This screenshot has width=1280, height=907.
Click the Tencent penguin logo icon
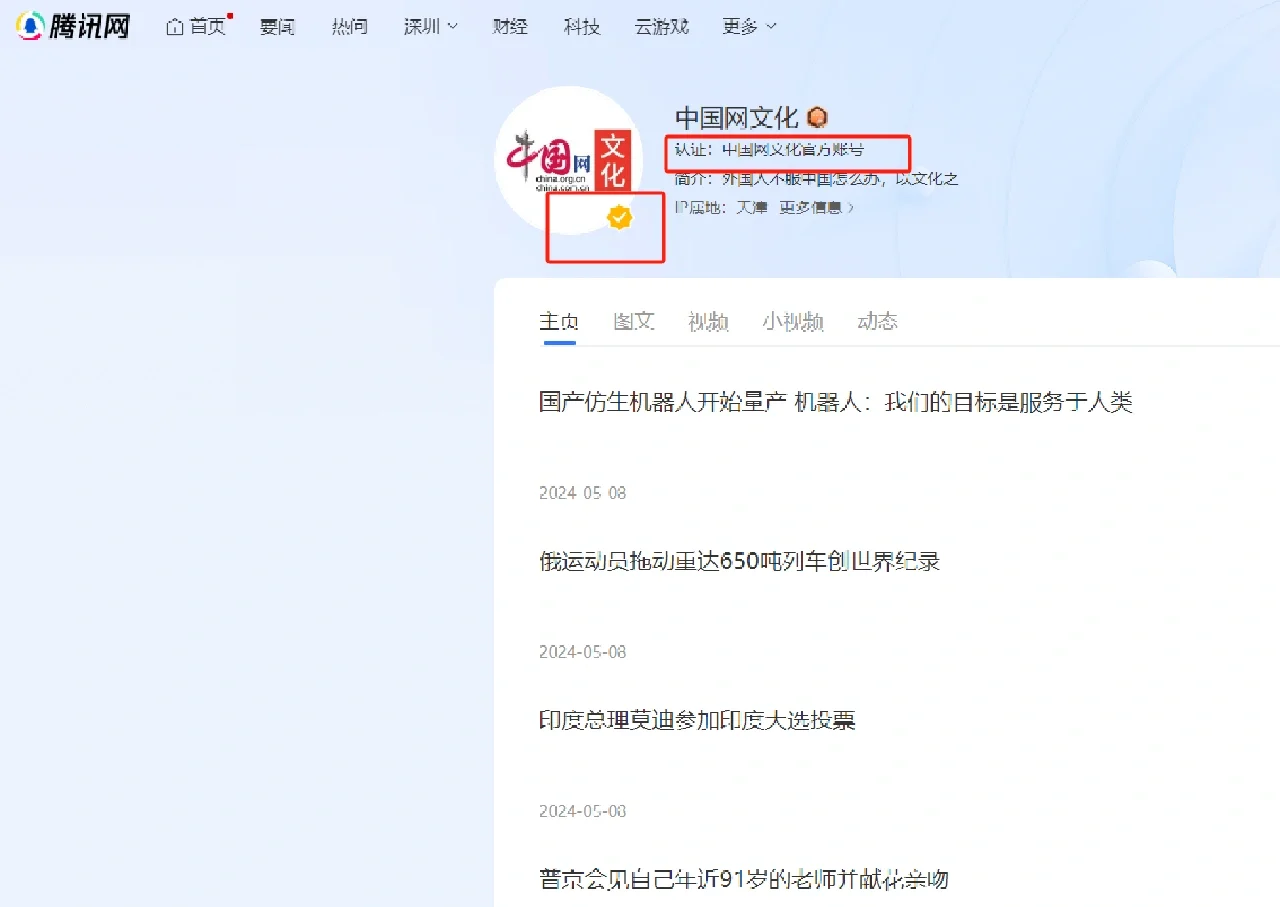click(x=31, y=26)
